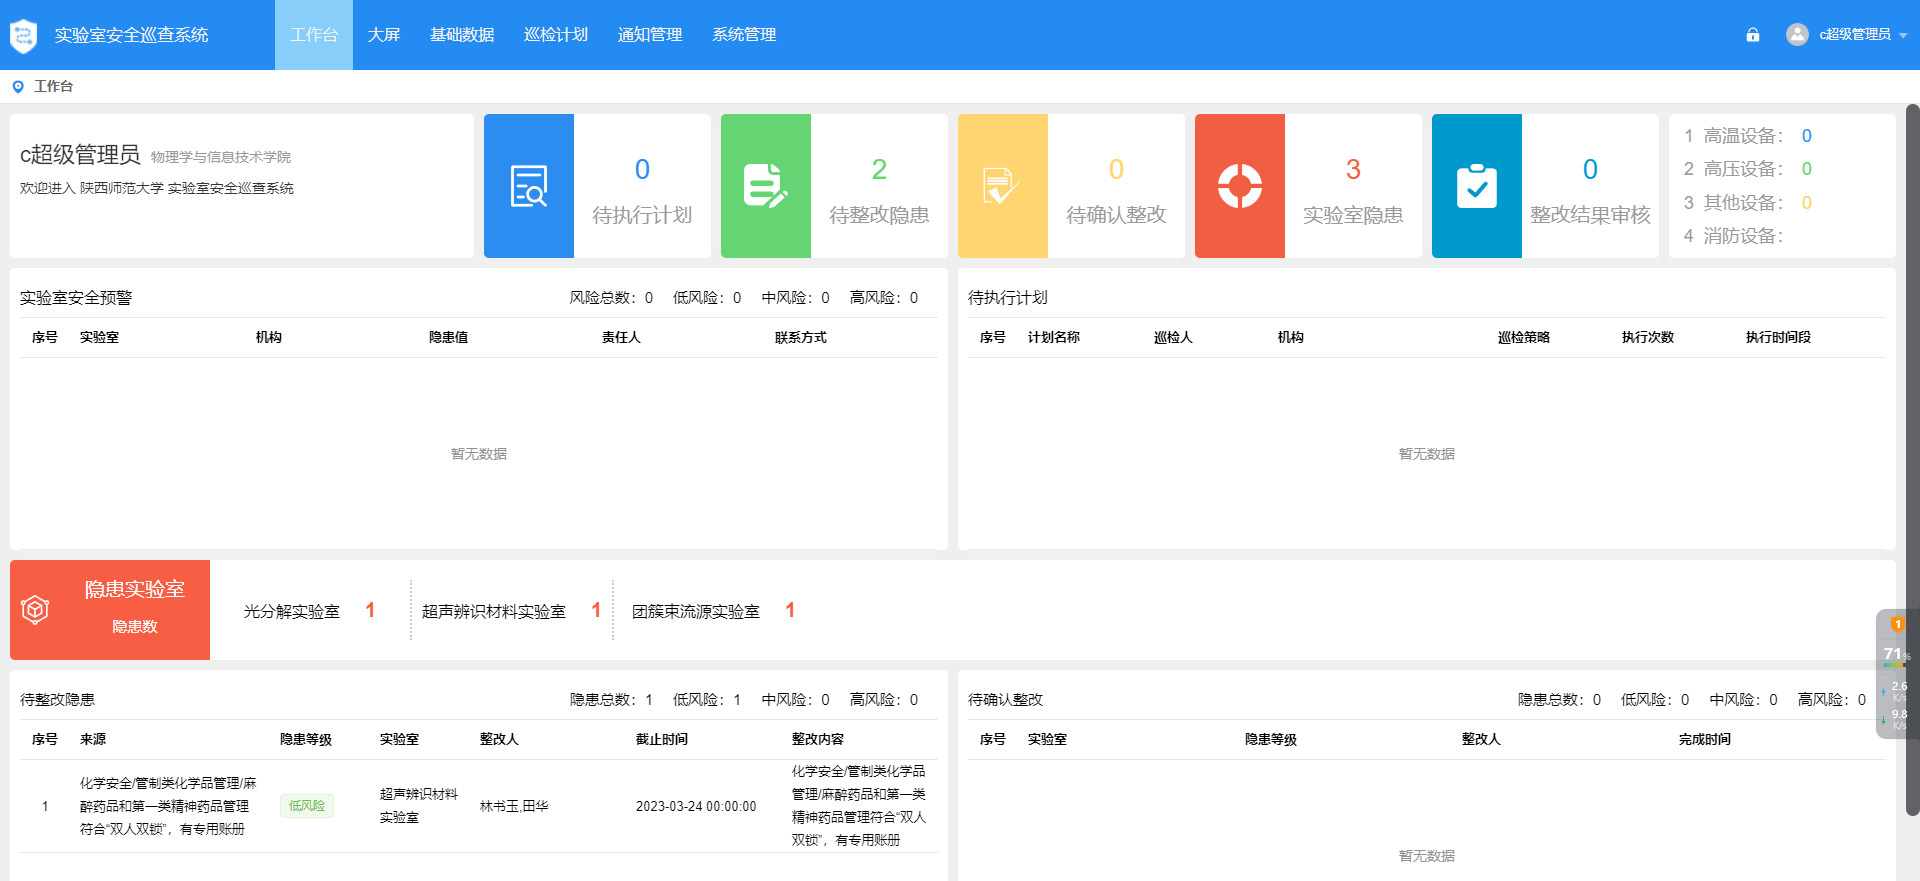Open the 系统管理 menu
The height and width of the screenshot is (881, 1920).
[x=744, y=35]
